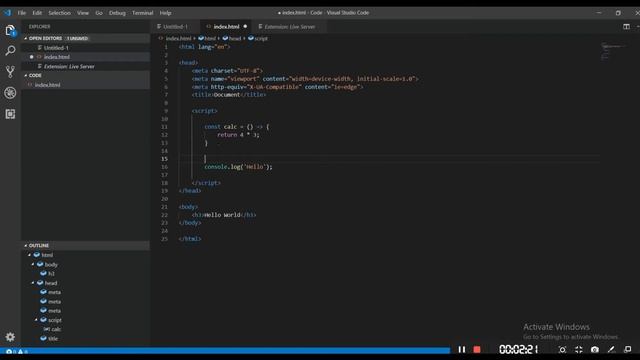640x360 pixels.
Task: Click the recorder window overlay icon
Action: 628,349
